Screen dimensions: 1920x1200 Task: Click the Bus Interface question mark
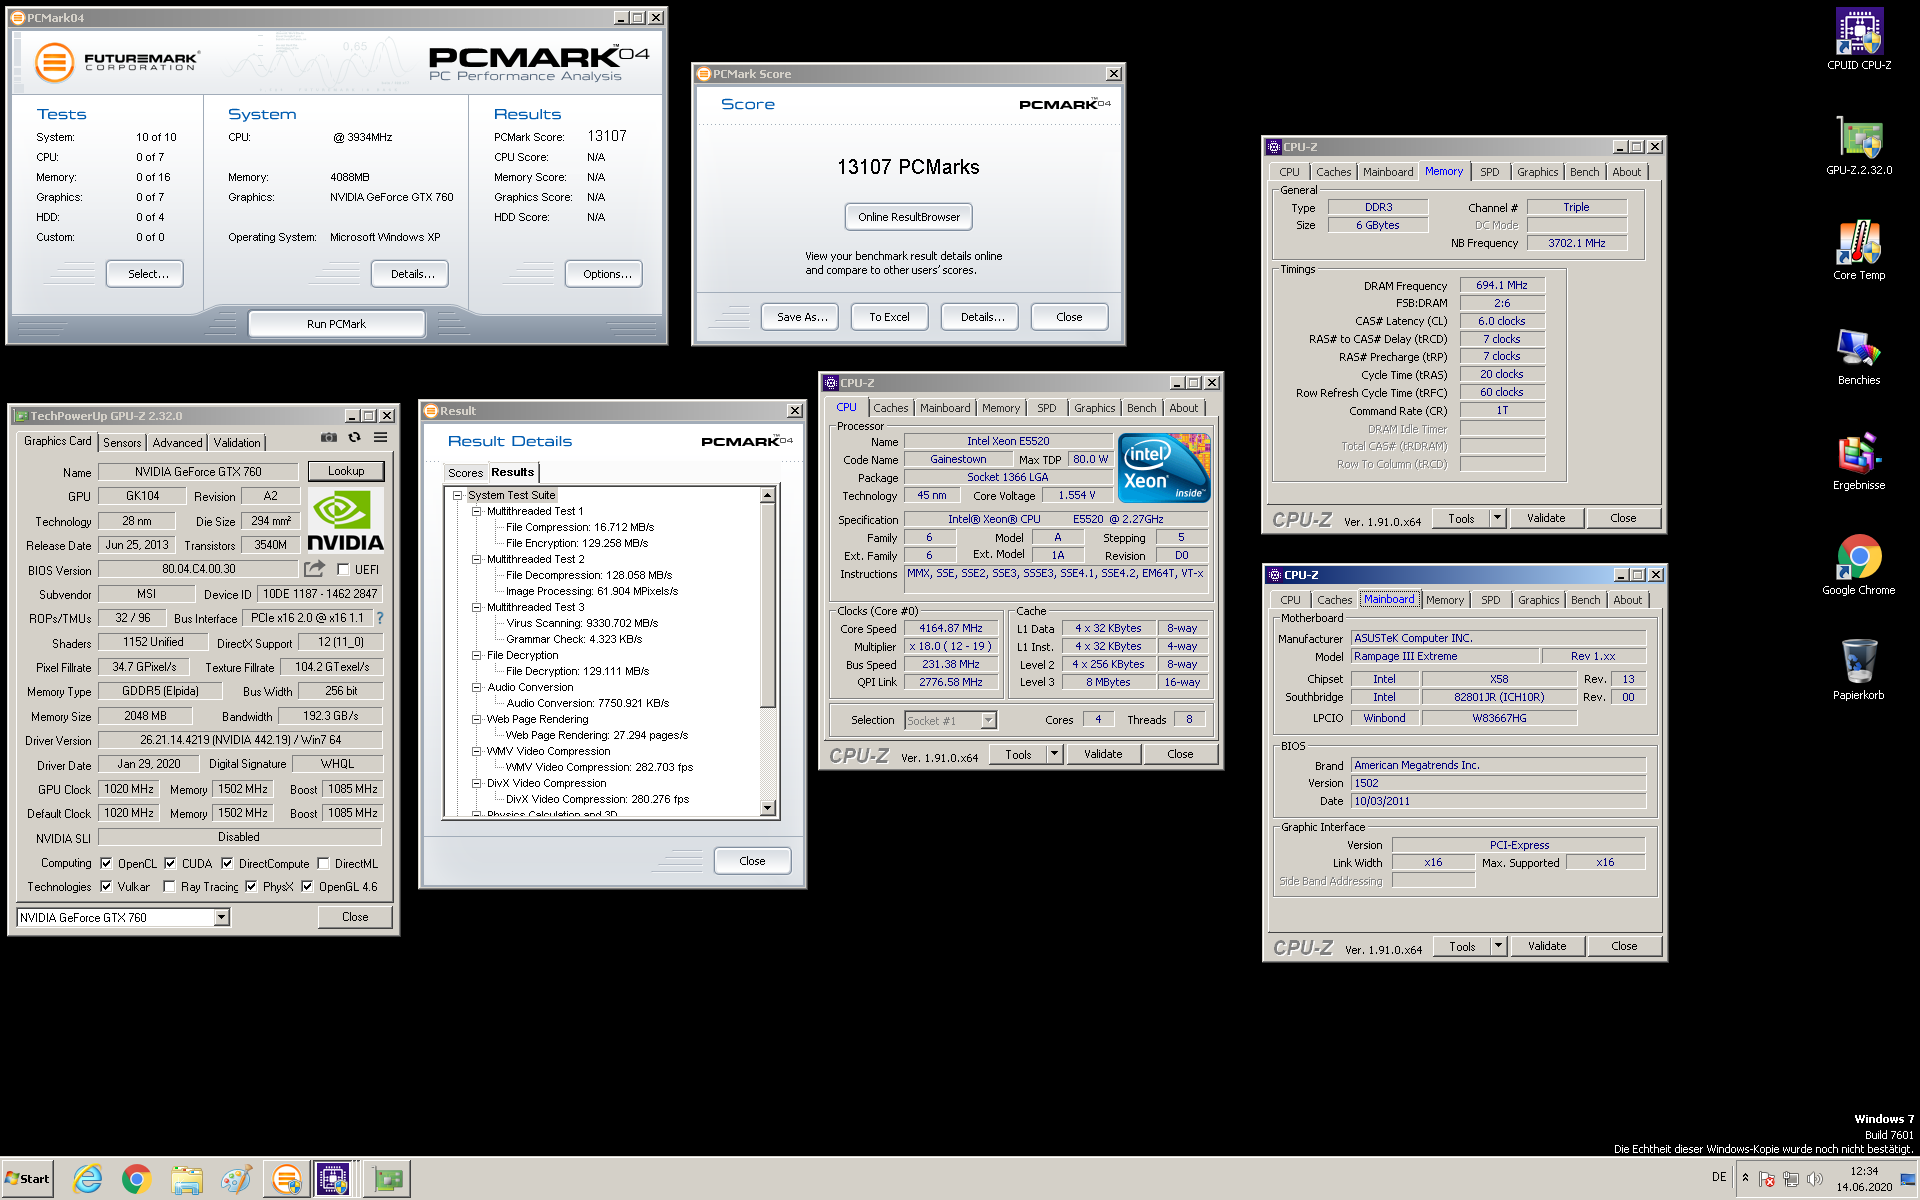tap(380, 618)
